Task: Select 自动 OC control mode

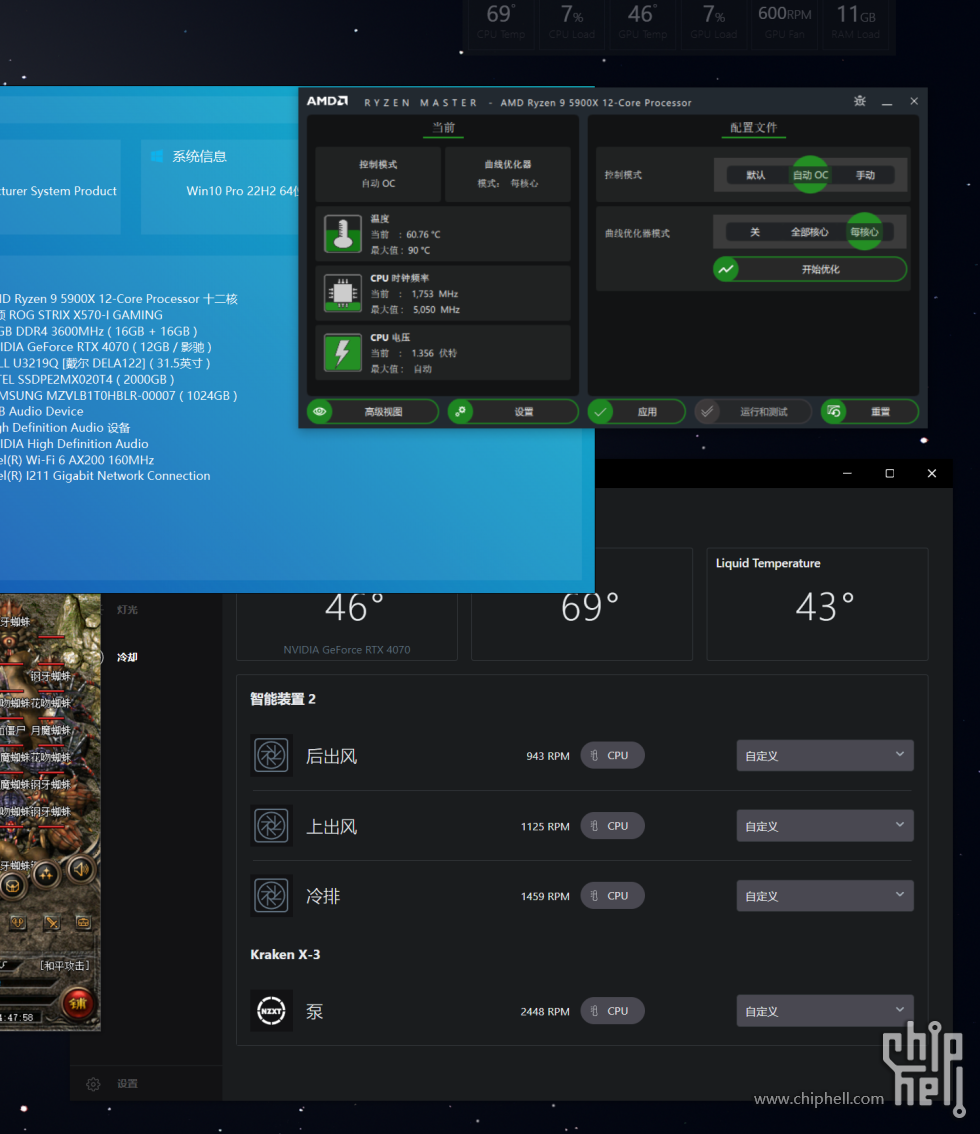Action: pos(810,175)
